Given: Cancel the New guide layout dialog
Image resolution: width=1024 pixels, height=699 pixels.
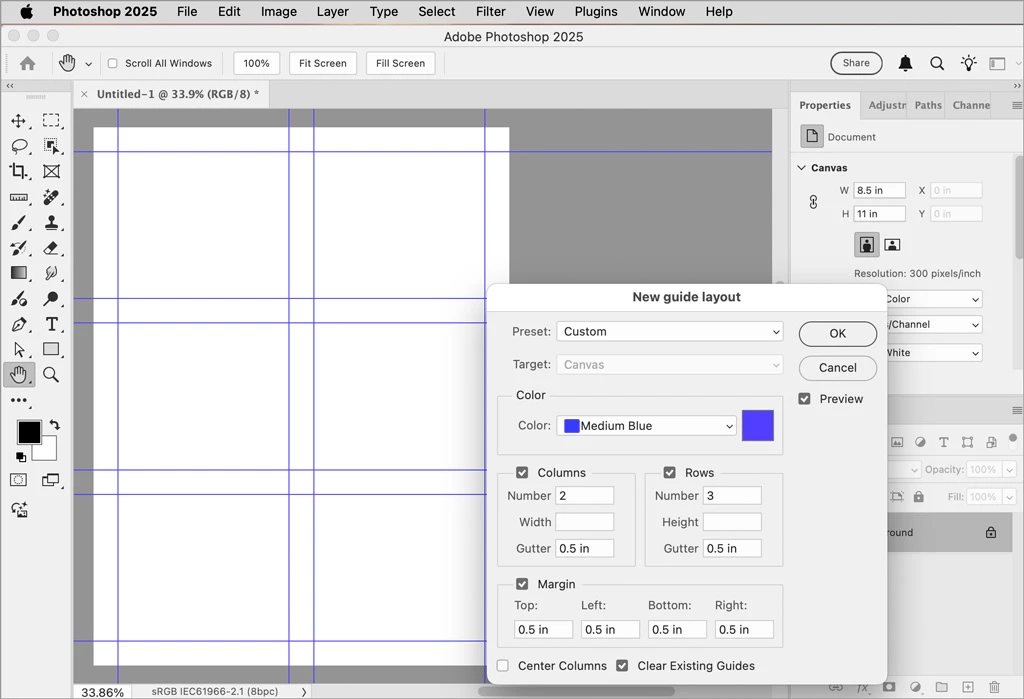Looking at the screenshot, I should coord(838,368).
